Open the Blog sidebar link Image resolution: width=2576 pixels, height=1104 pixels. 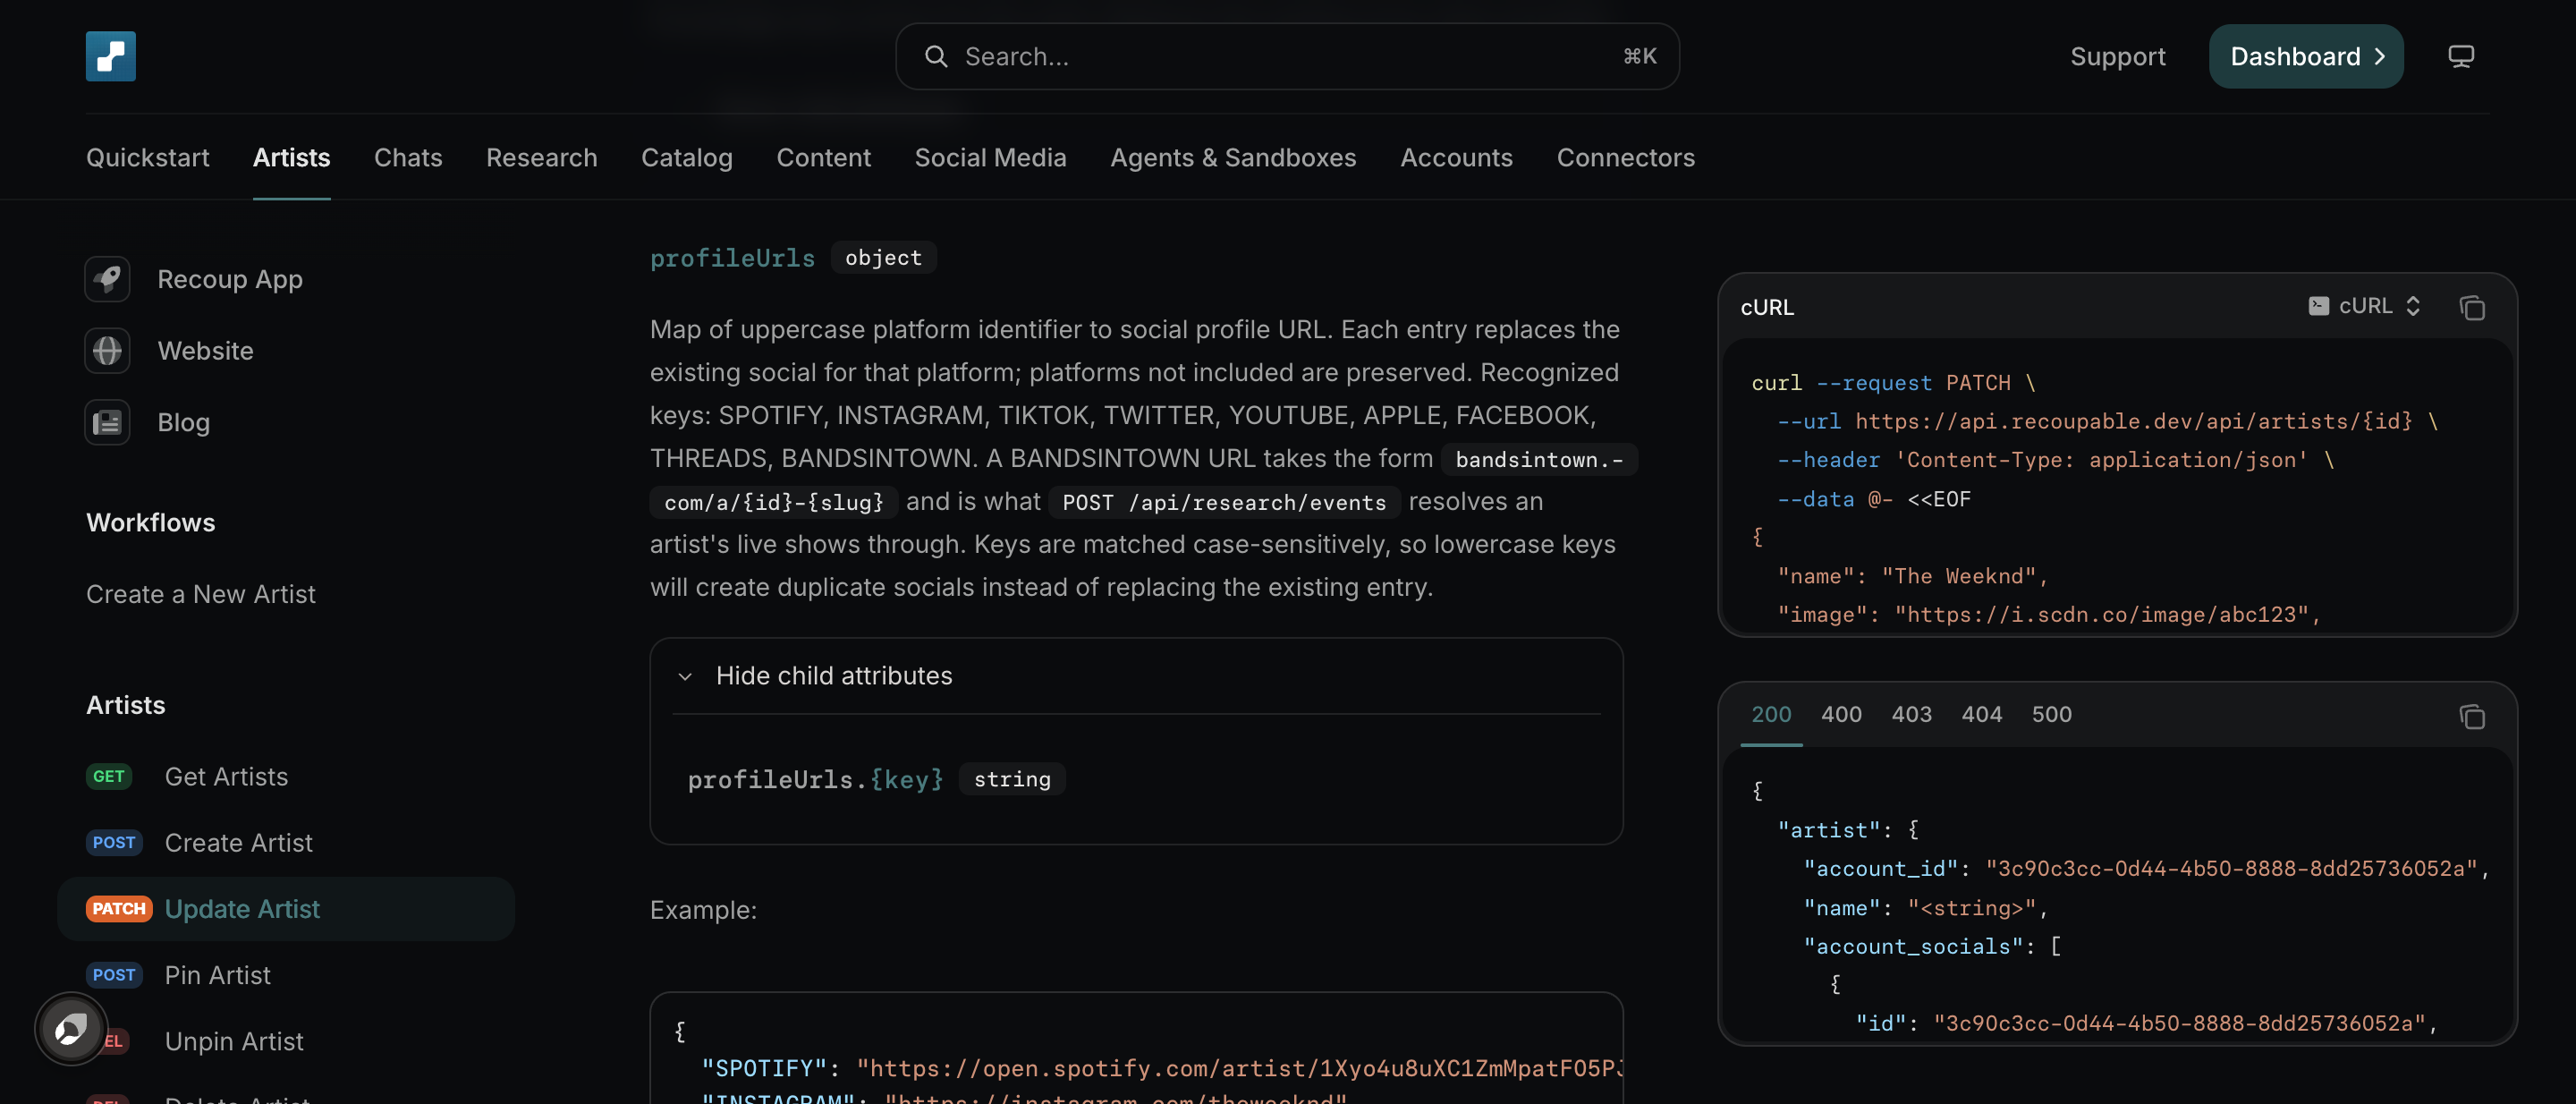tap(183, 423)
